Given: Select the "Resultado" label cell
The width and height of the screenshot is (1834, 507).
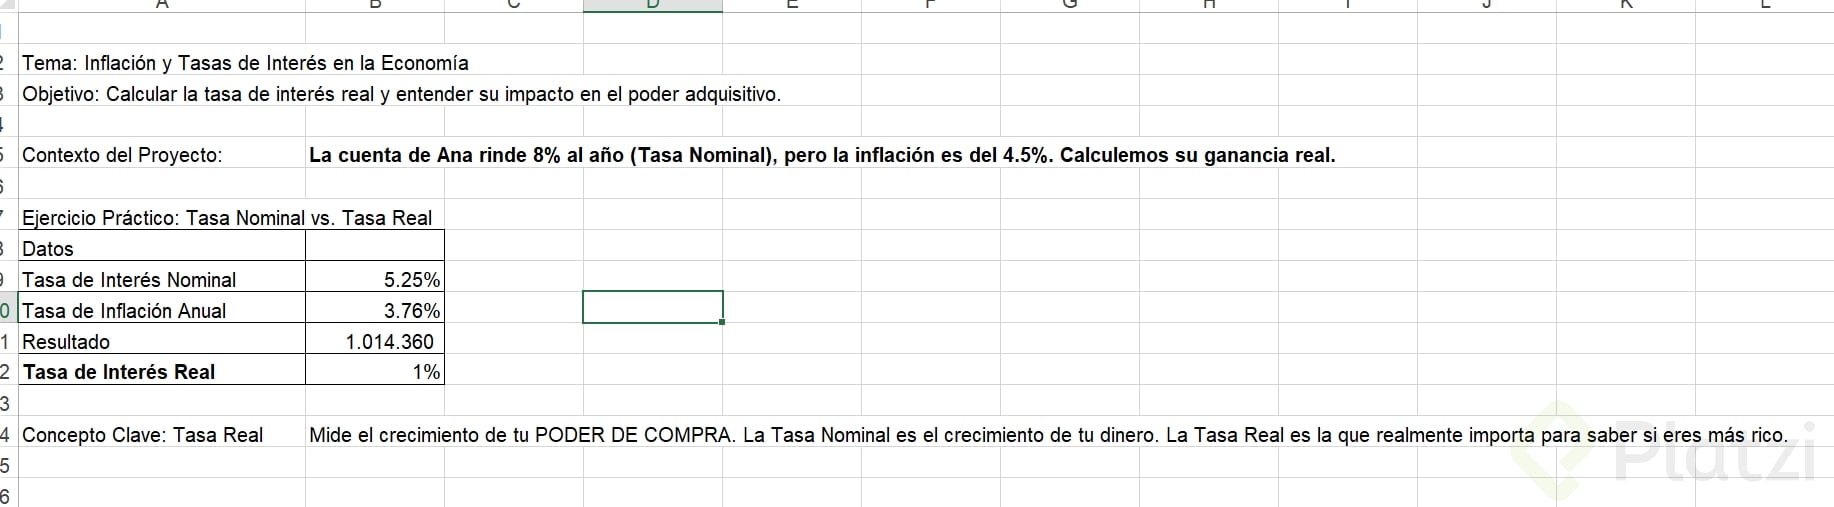Looking at the screenshot, I should [160, 342].
